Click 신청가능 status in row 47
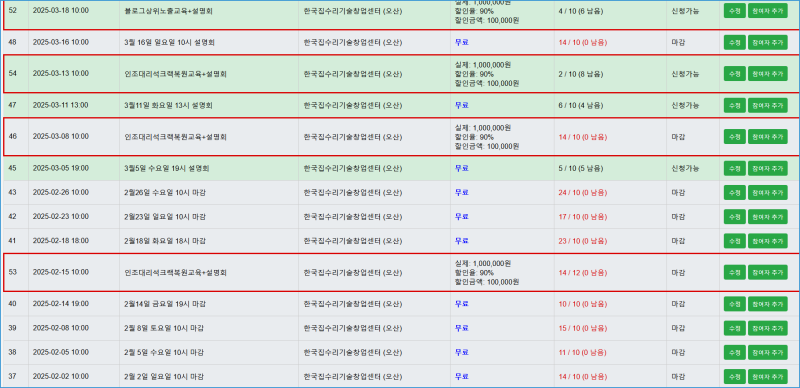 coord(685,105)
